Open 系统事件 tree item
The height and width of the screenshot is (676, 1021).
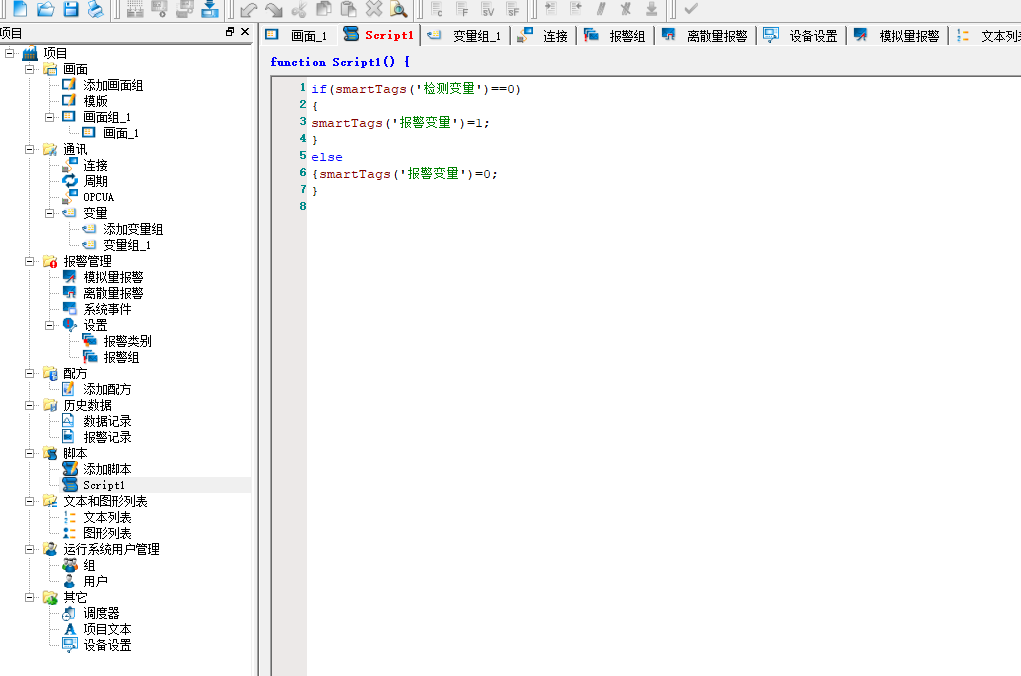click(107, 309)
